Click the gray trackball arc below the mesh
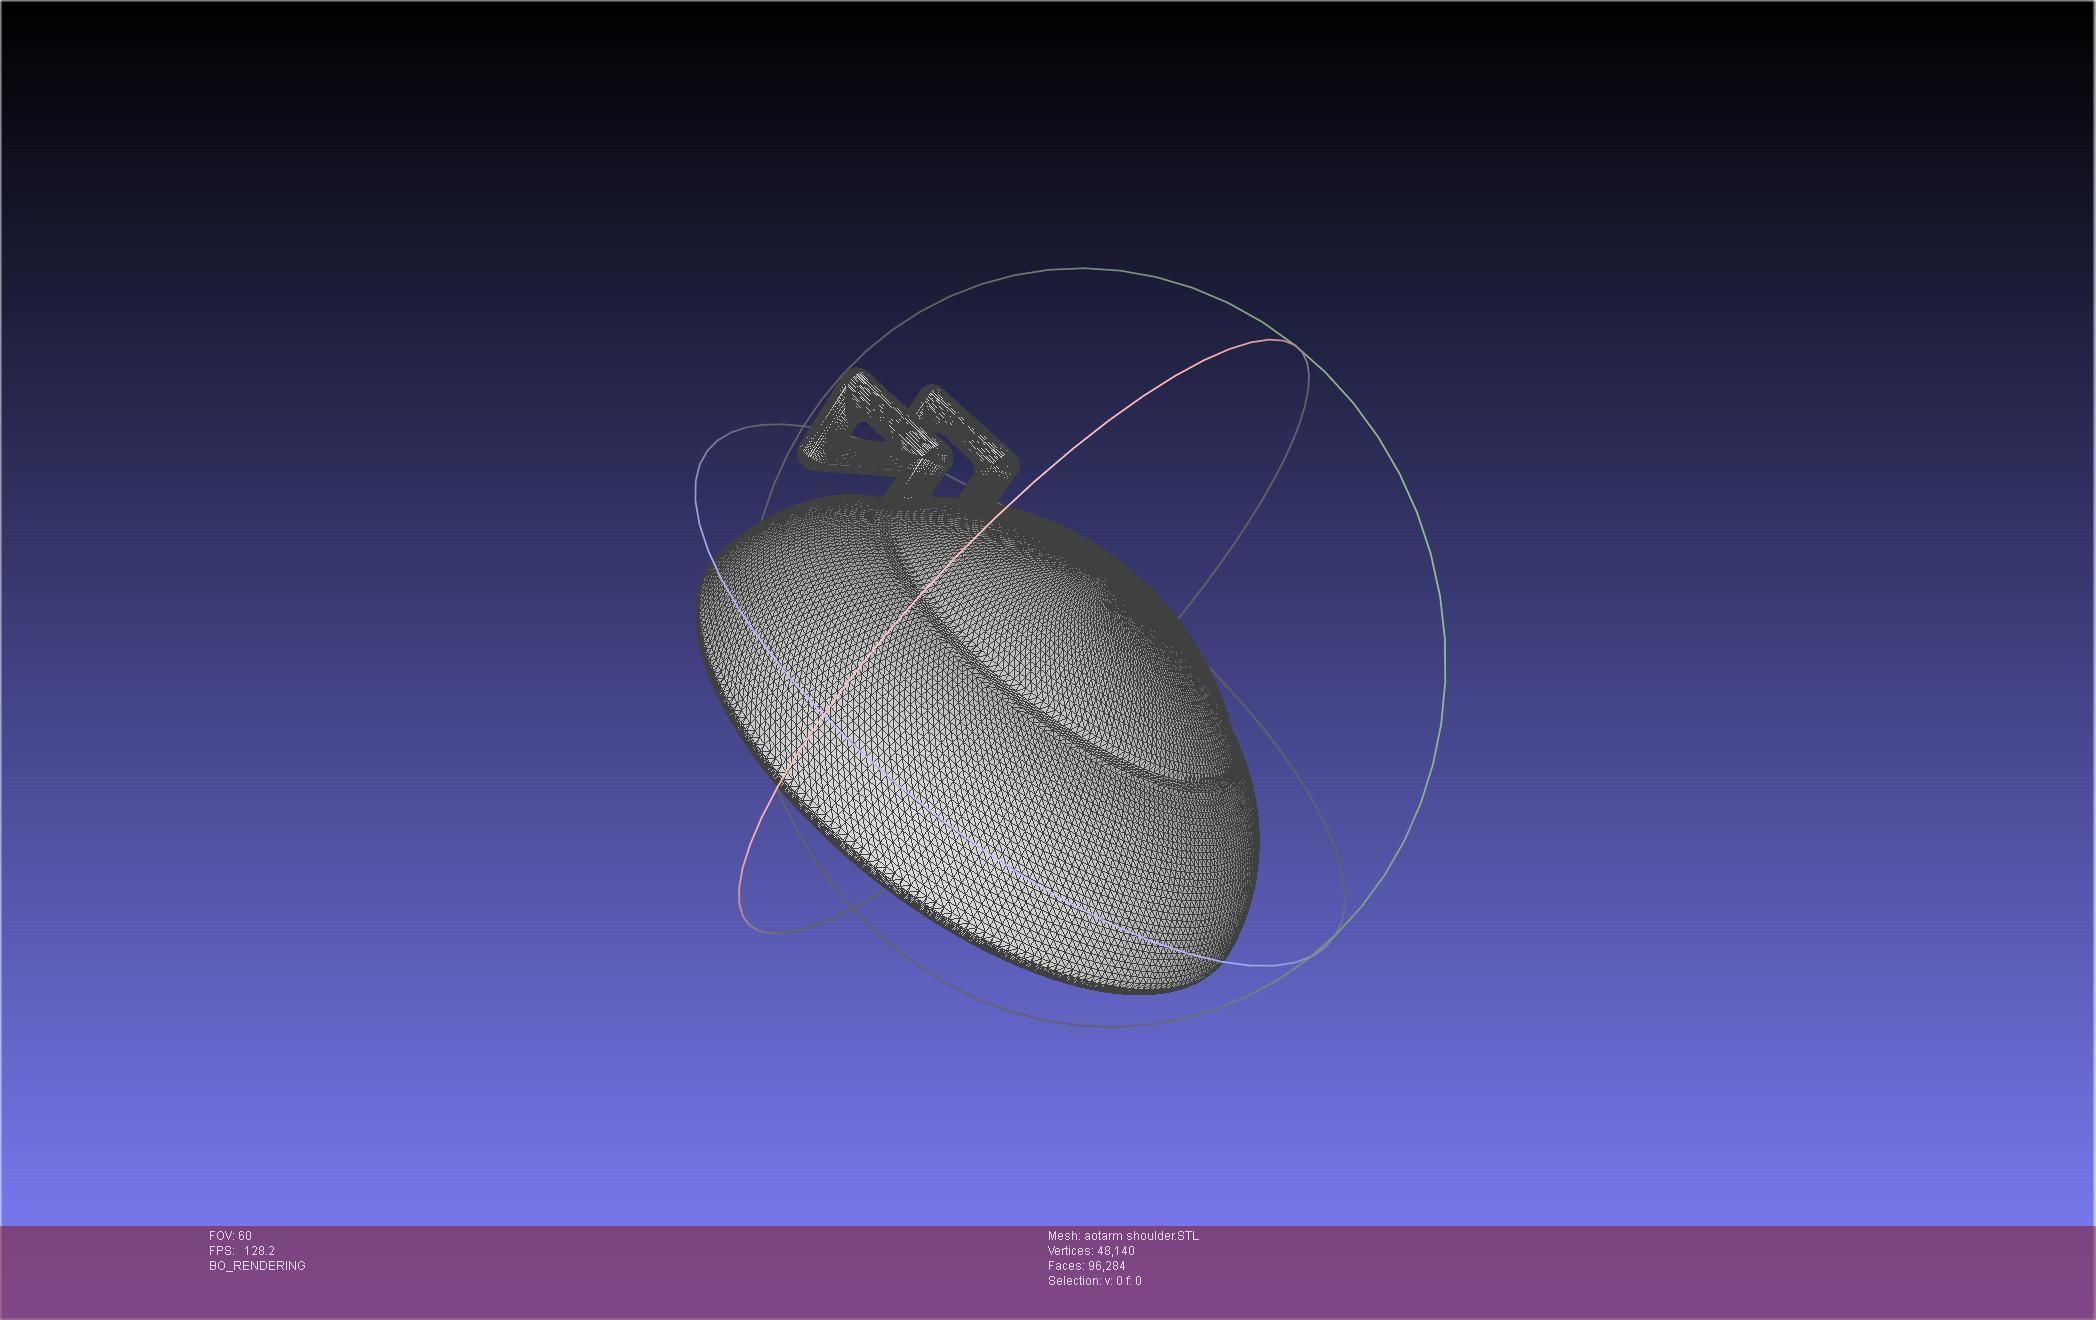This screenshot has width=2096, height=1320. pyautogui.click(x=1110, y=1026)
